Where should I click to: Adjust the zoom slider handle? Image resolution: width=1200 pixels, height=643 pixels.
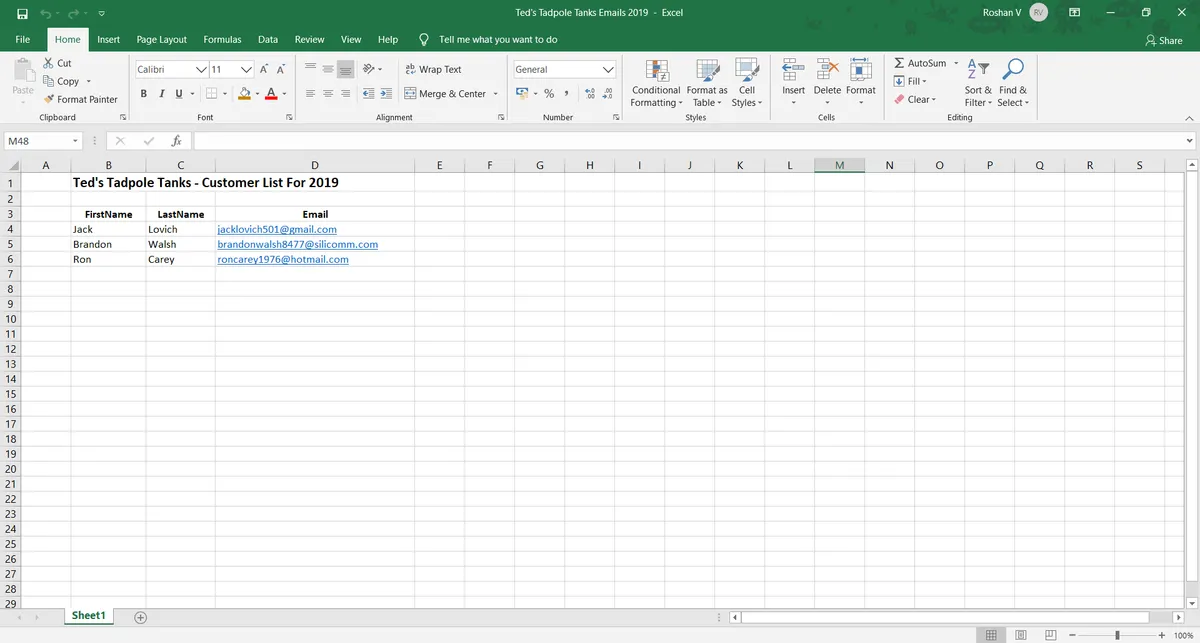(1117, 635)
